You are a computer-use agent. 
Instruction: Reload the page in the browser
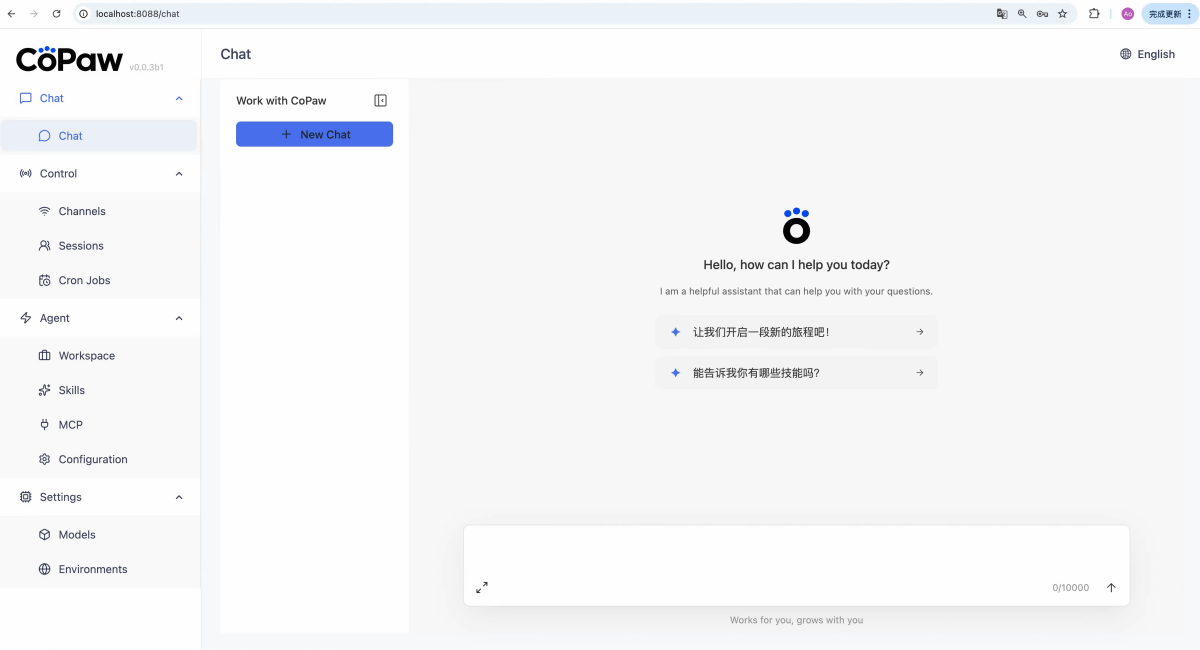click(56, 14)
